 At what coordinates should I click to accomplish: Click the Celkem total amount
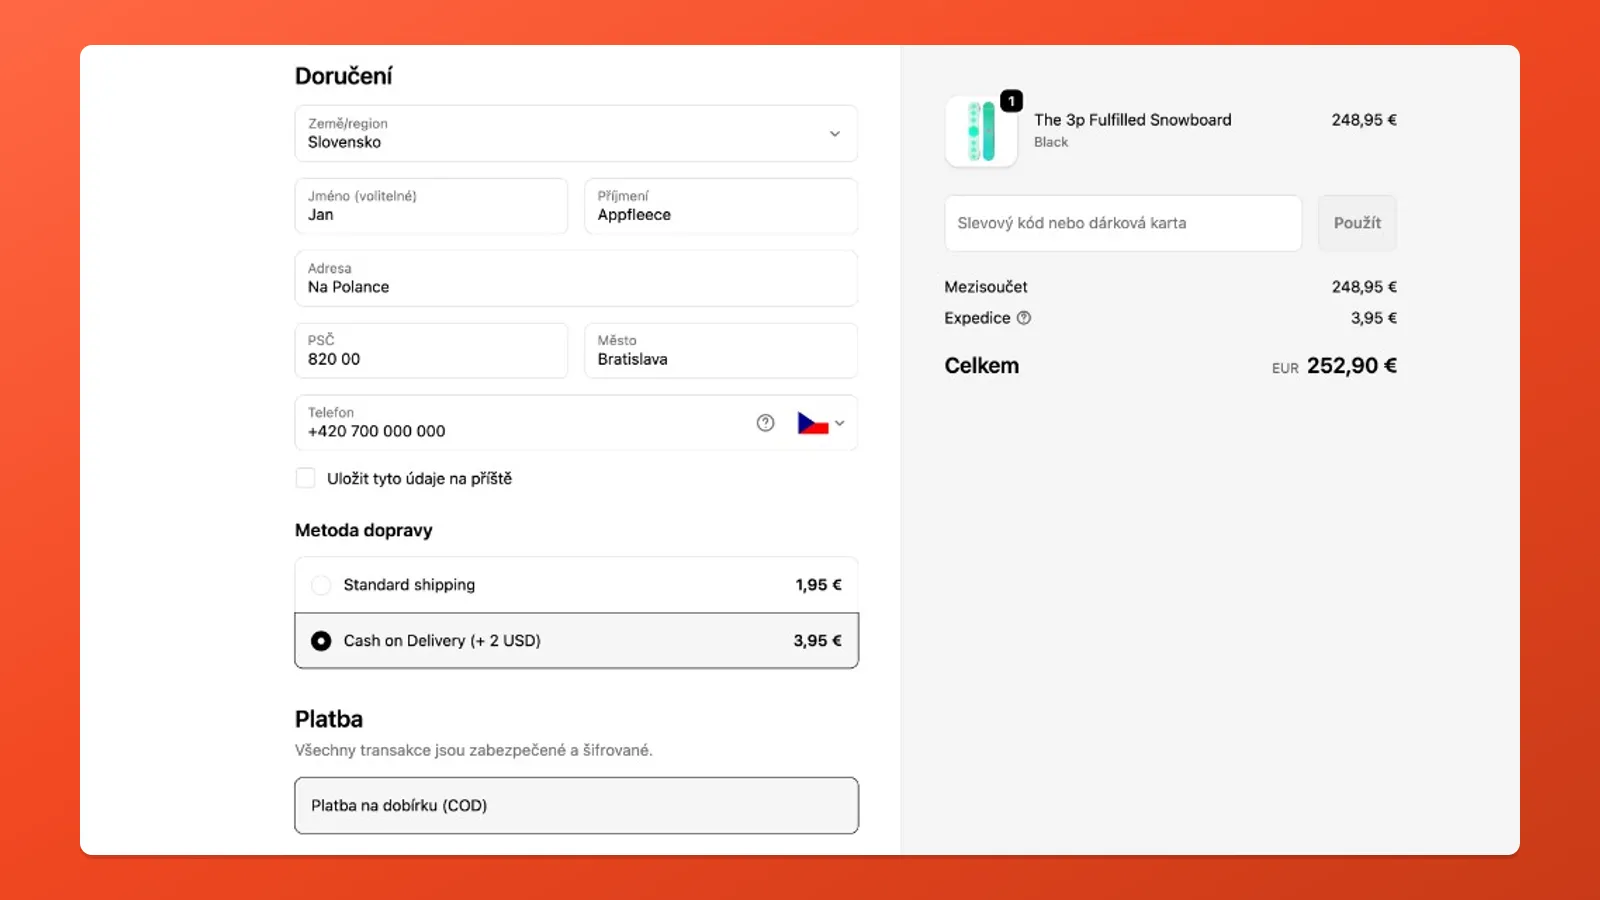tap(1352, 366)
